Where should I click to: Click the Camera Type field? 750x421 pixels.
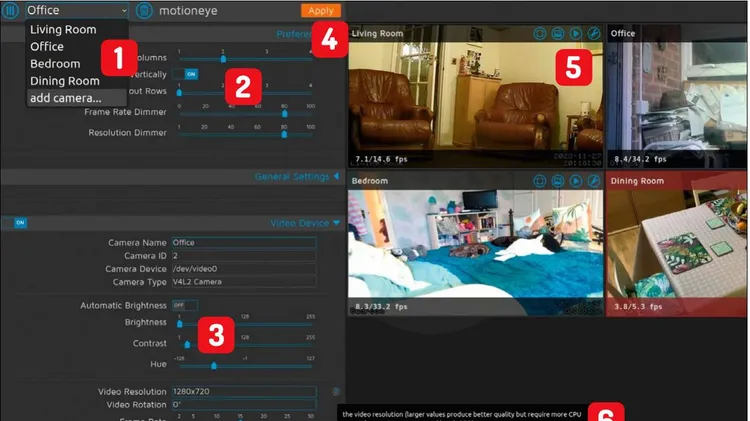[244, 282]
